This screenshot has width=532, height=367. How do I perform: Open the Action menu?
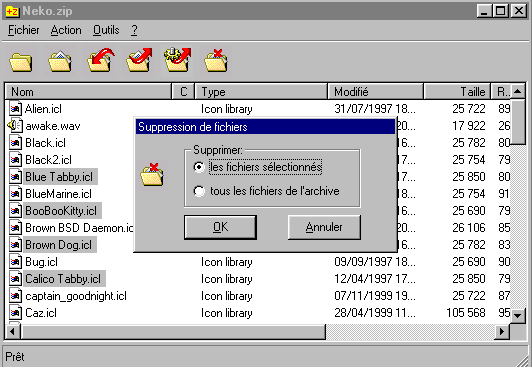(66, 30)
